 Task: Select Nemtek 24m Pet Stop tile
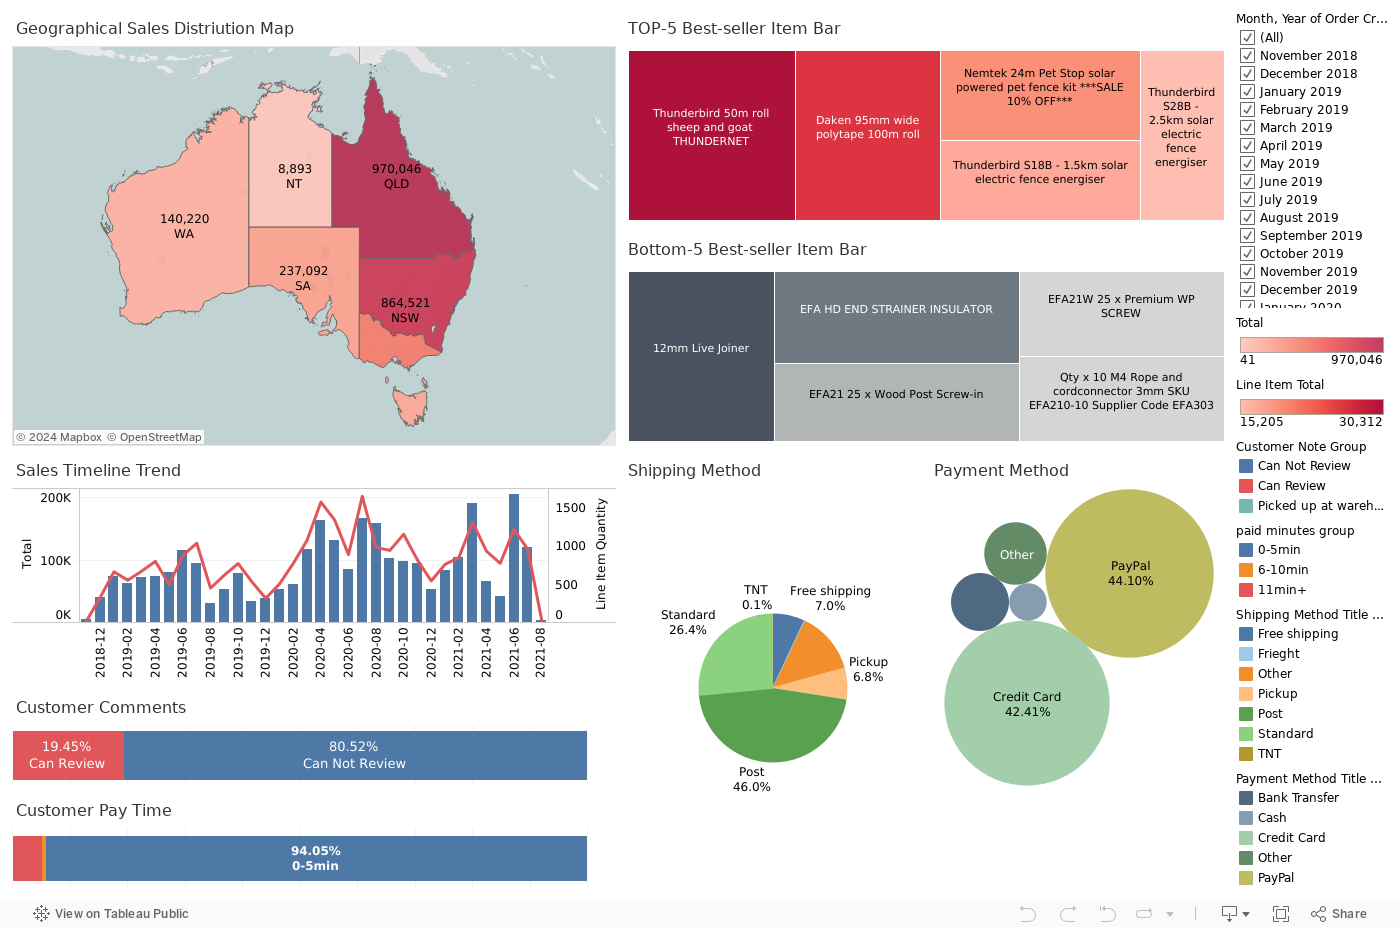[1040, 95]
